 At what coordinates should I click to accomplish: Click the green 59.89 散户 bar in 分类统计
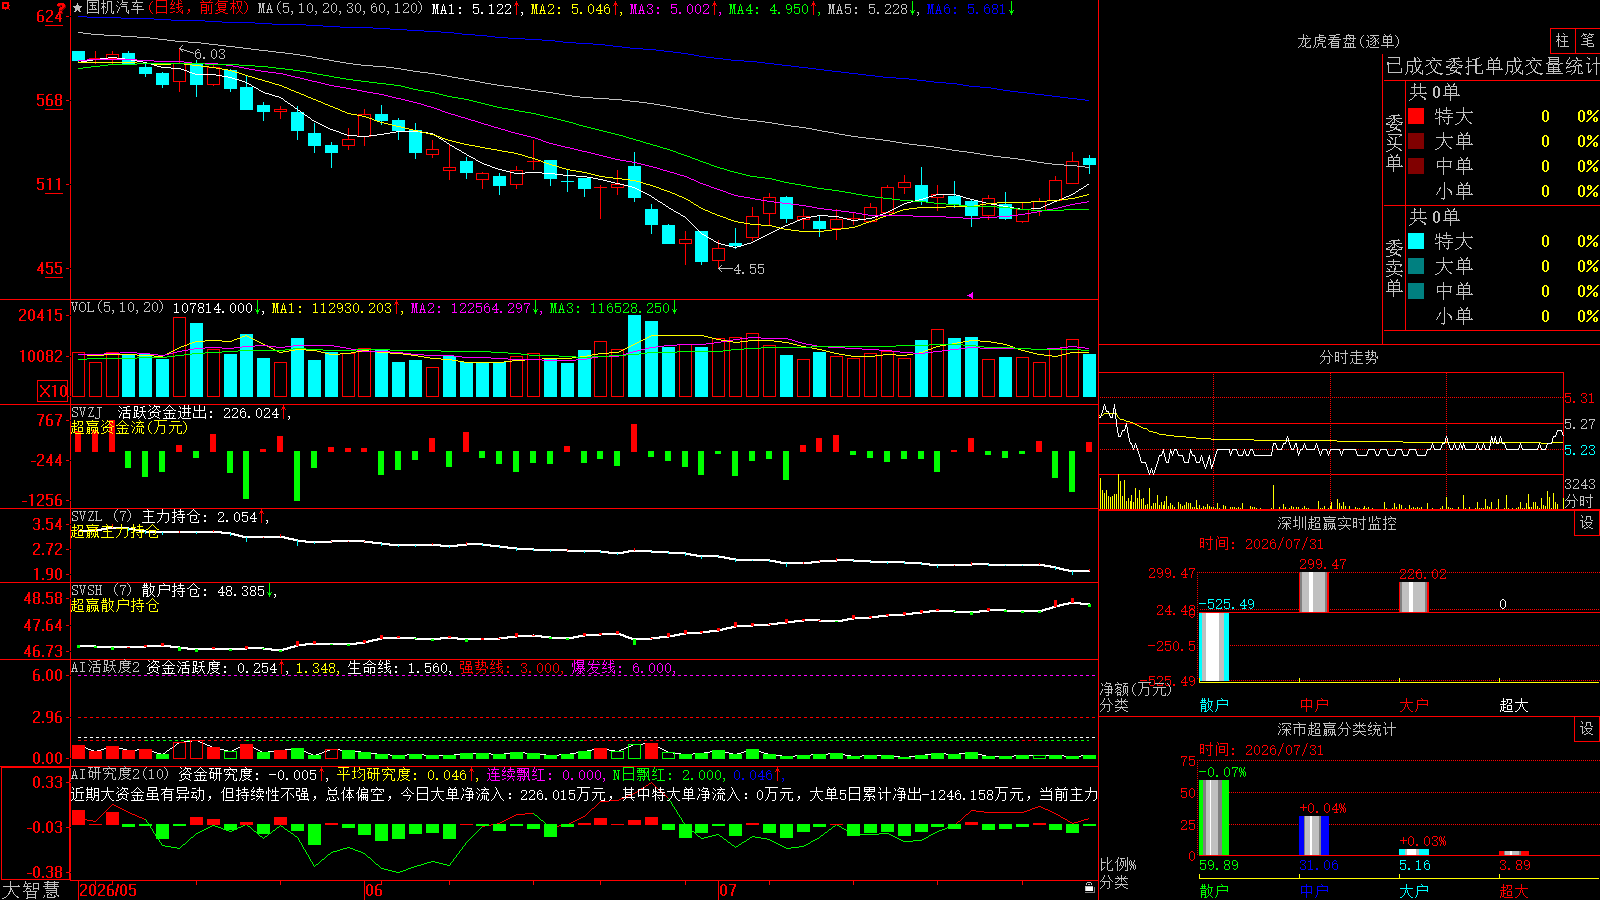click(1214, 818)
